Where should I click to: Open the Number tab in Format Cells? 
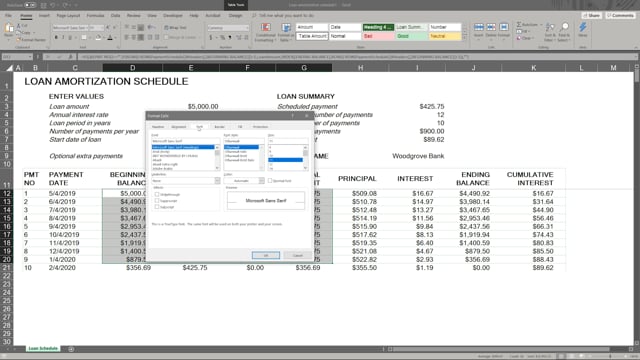158,127
